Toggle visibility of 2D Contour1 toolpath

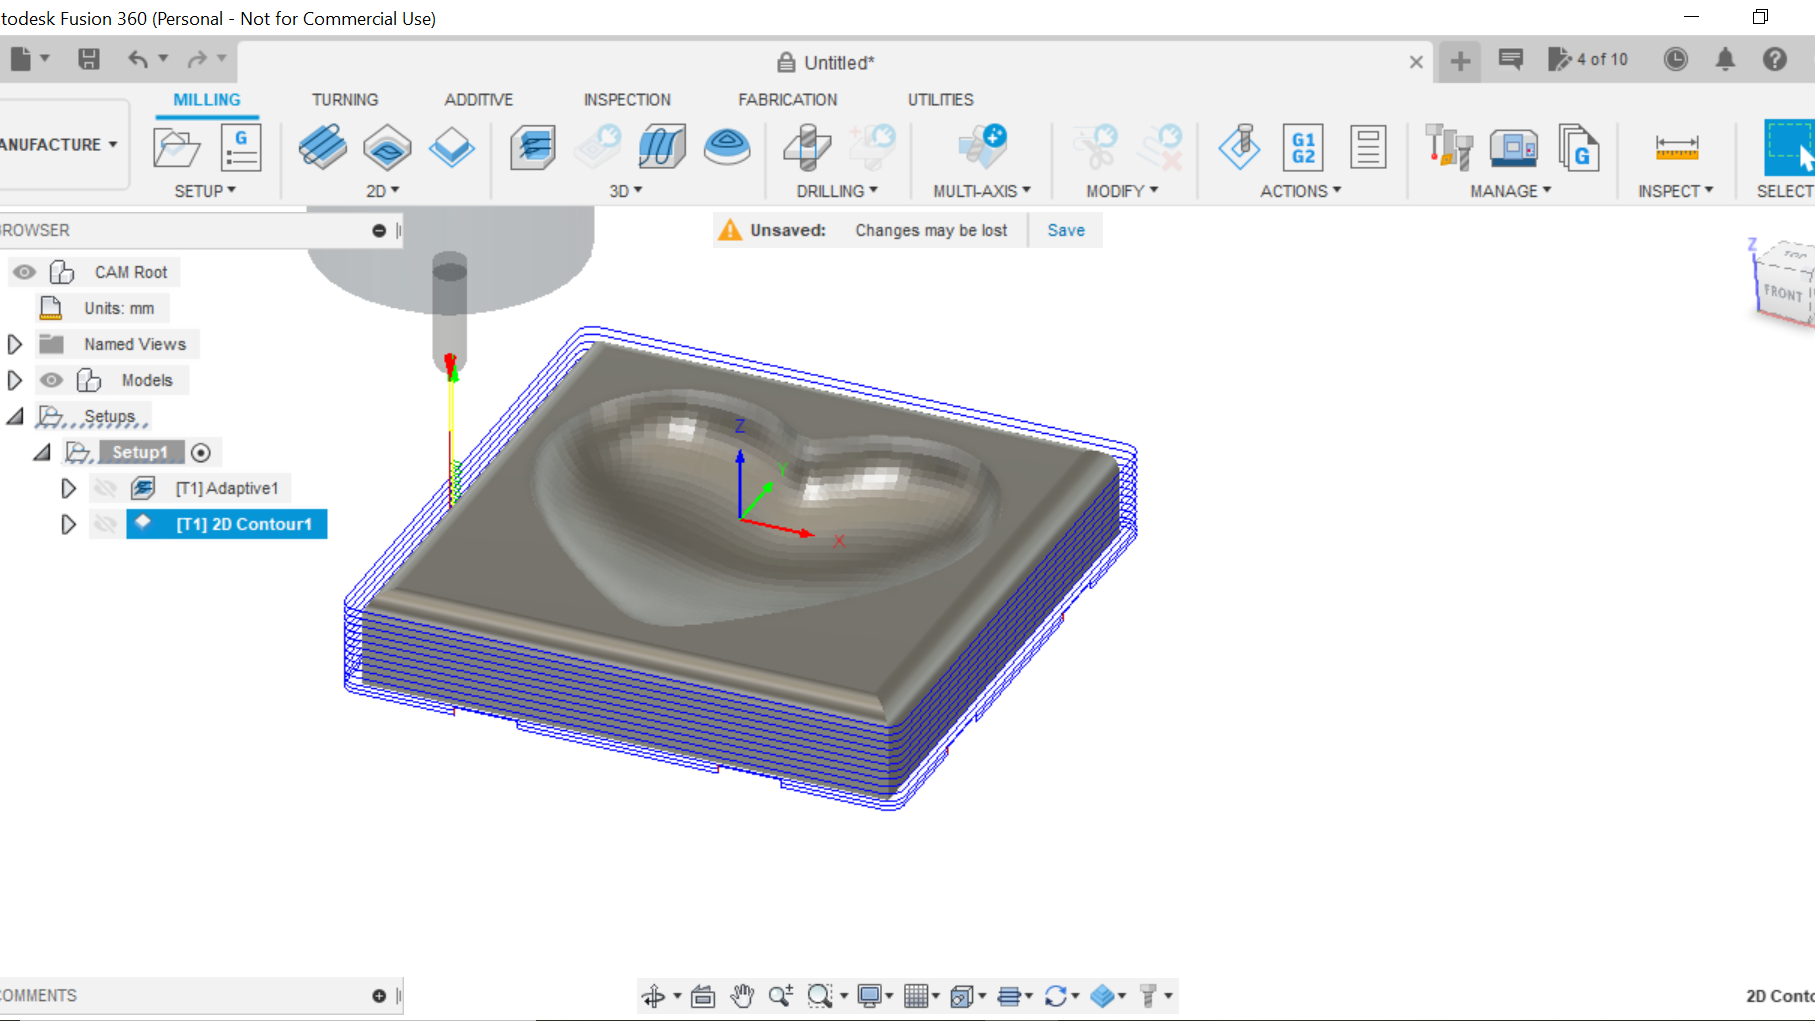105,524
